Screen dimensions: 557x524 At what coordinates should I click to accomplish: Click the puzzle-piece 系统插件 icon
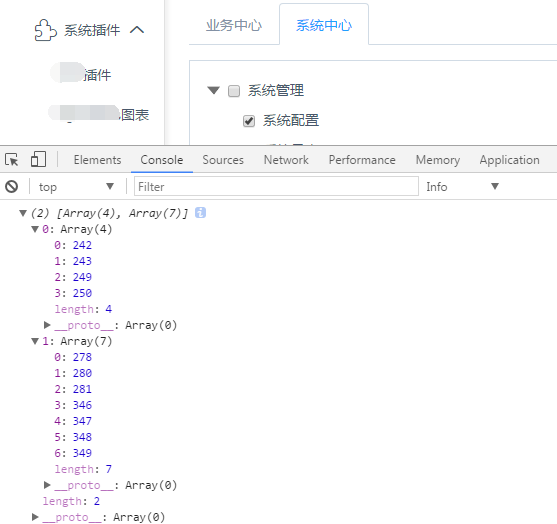[45, 30]
